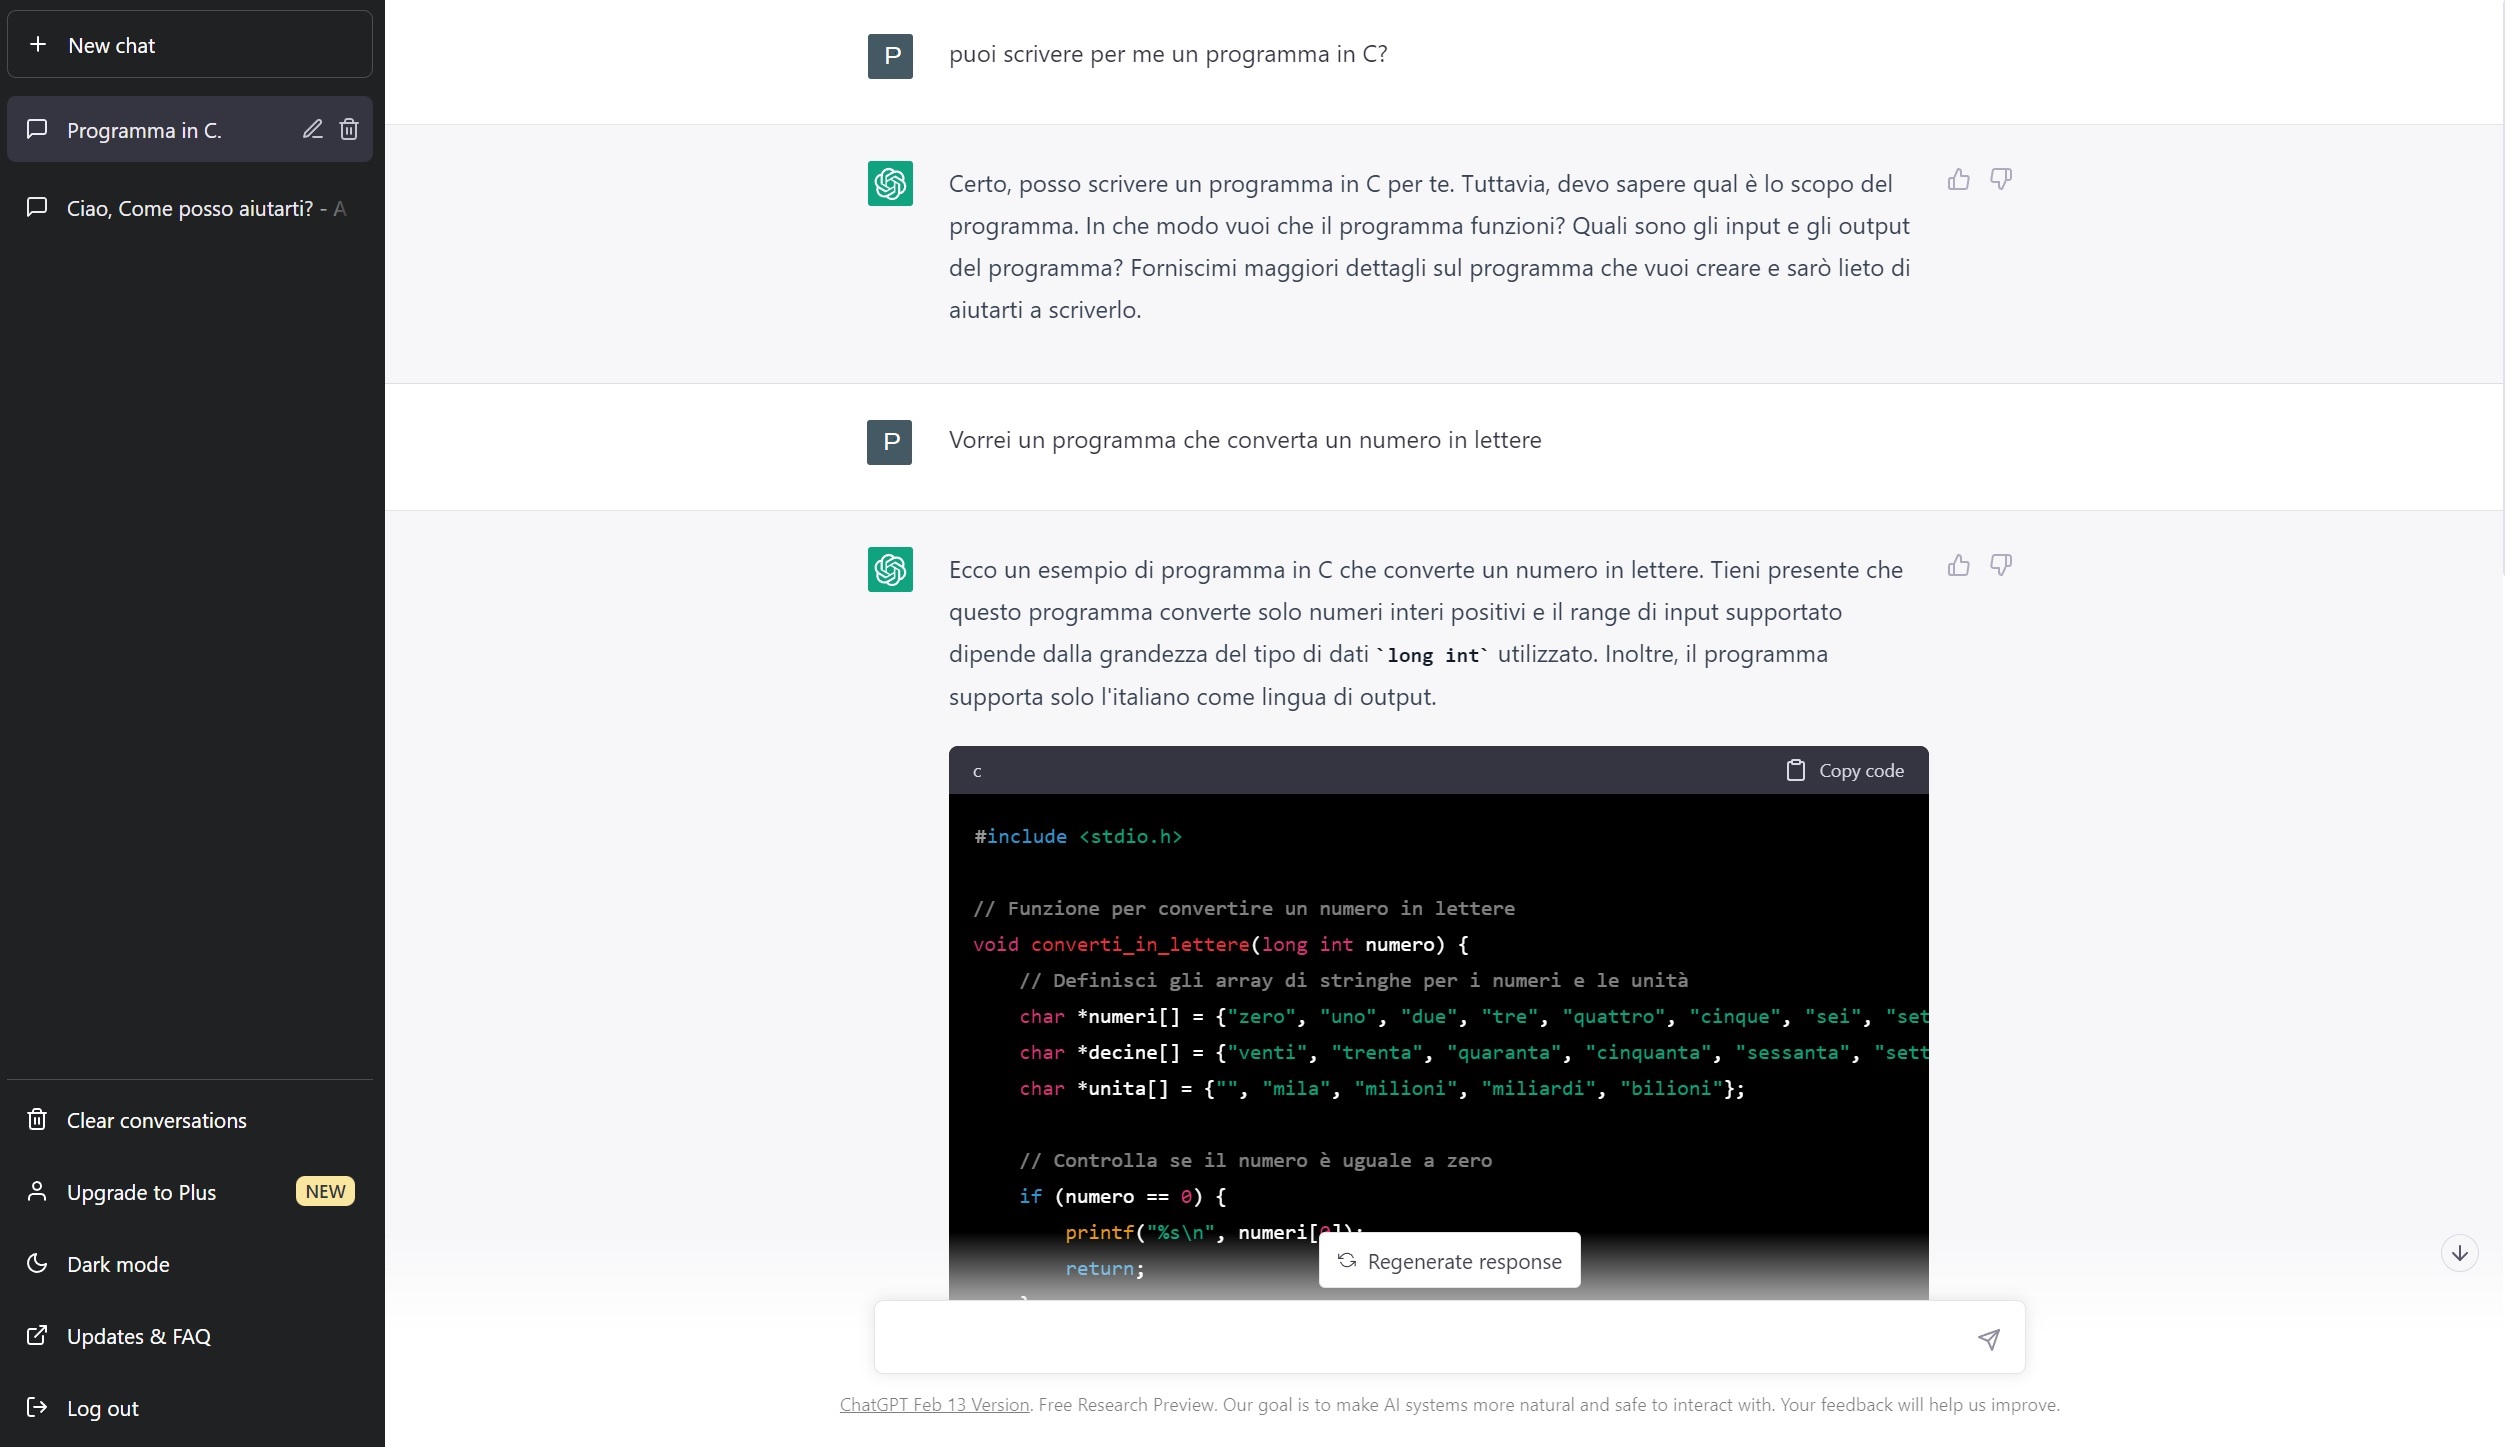2505x1447 pixels.
Task: Click the Copy code clipboard button
Action: [1845, 771]
